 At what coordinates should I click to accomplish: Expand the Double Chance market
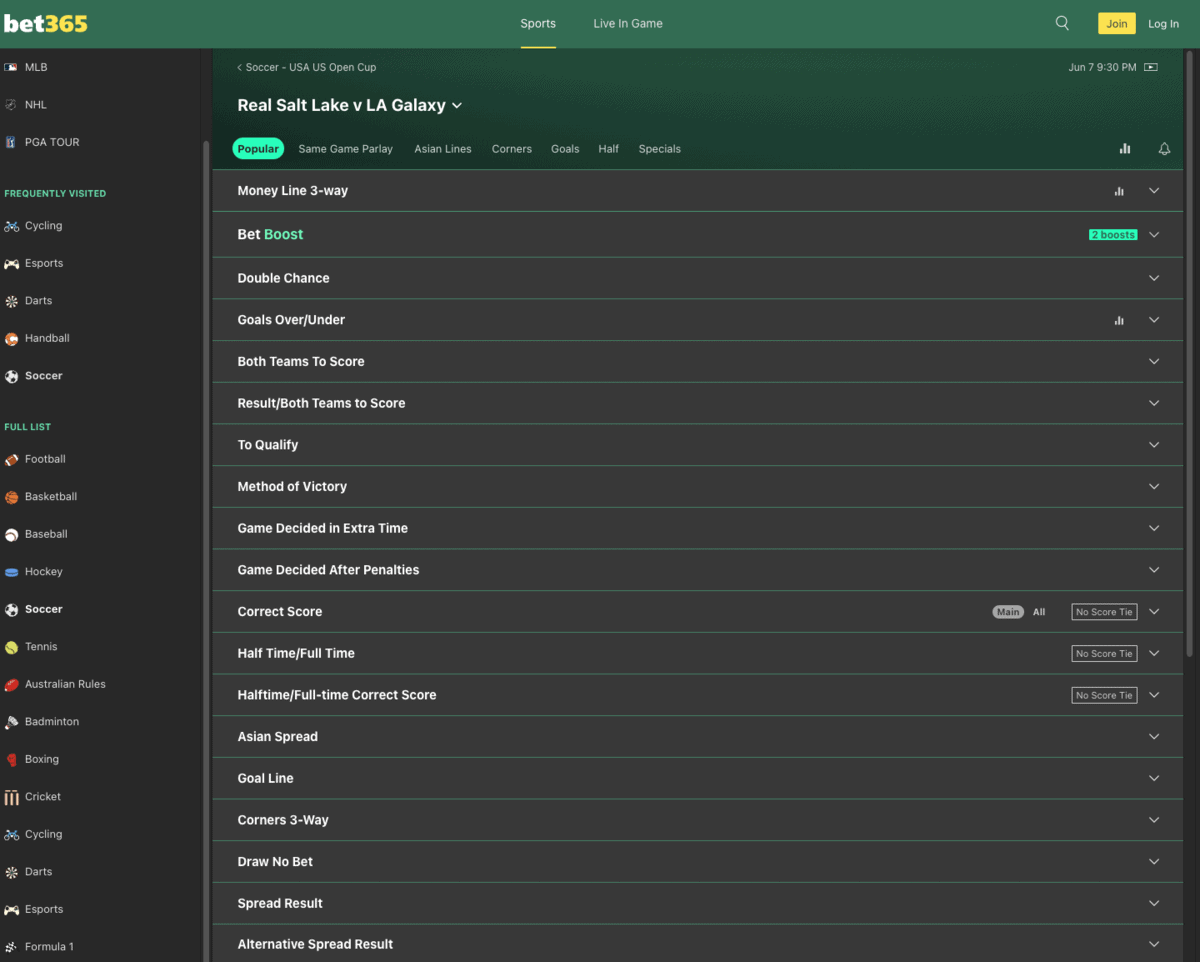[1154, 278]
